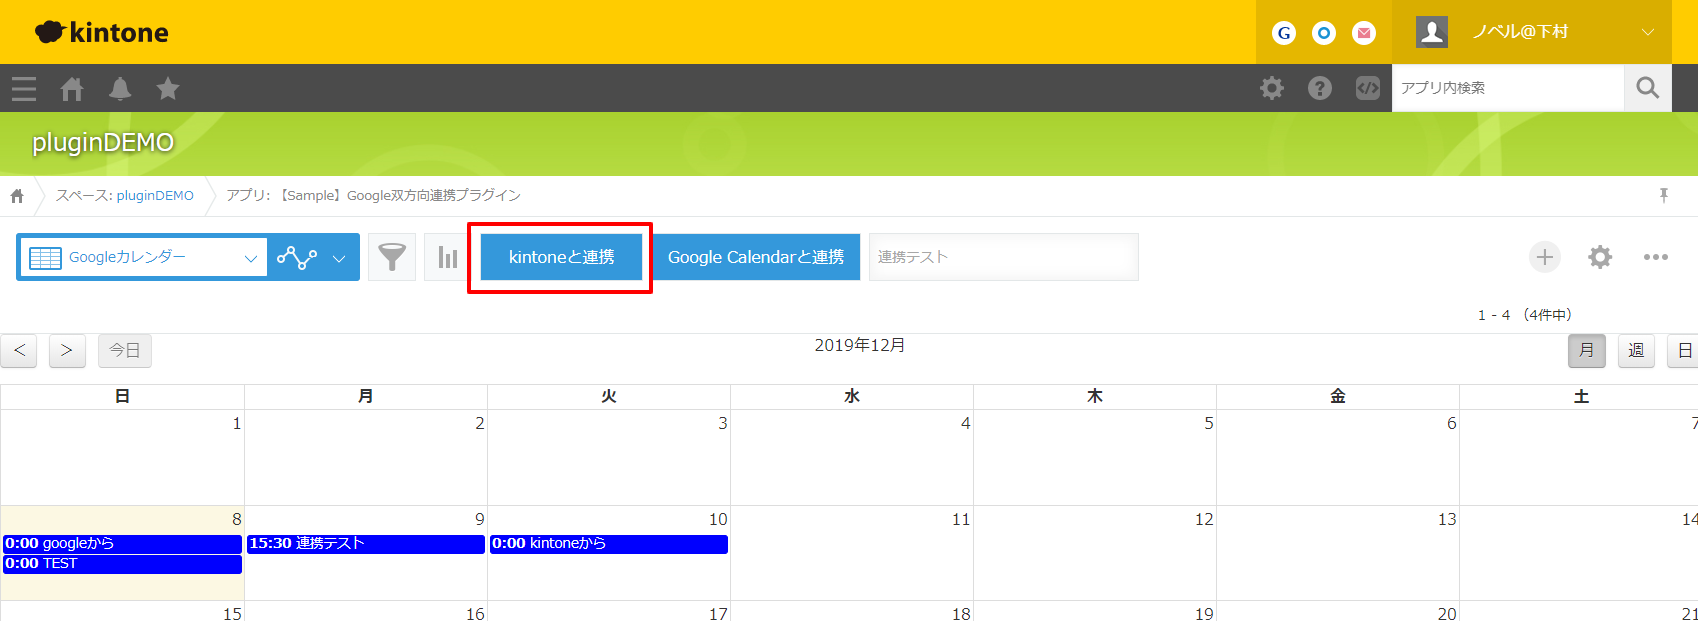Go to previous month with < button
Image resolution: width=1698 pixels, height=621 pixels.
coord(19,351)
